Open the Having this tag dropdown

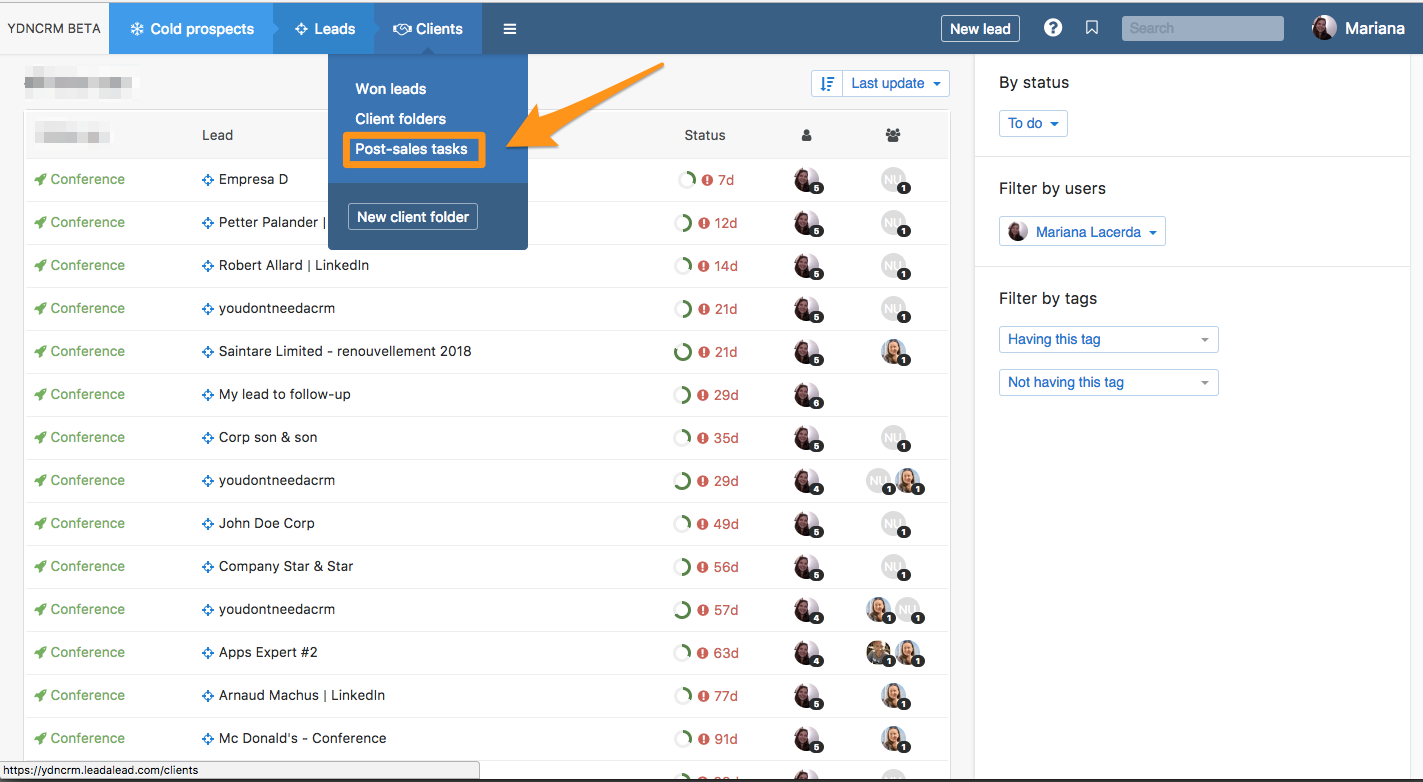coord(1108,340)
